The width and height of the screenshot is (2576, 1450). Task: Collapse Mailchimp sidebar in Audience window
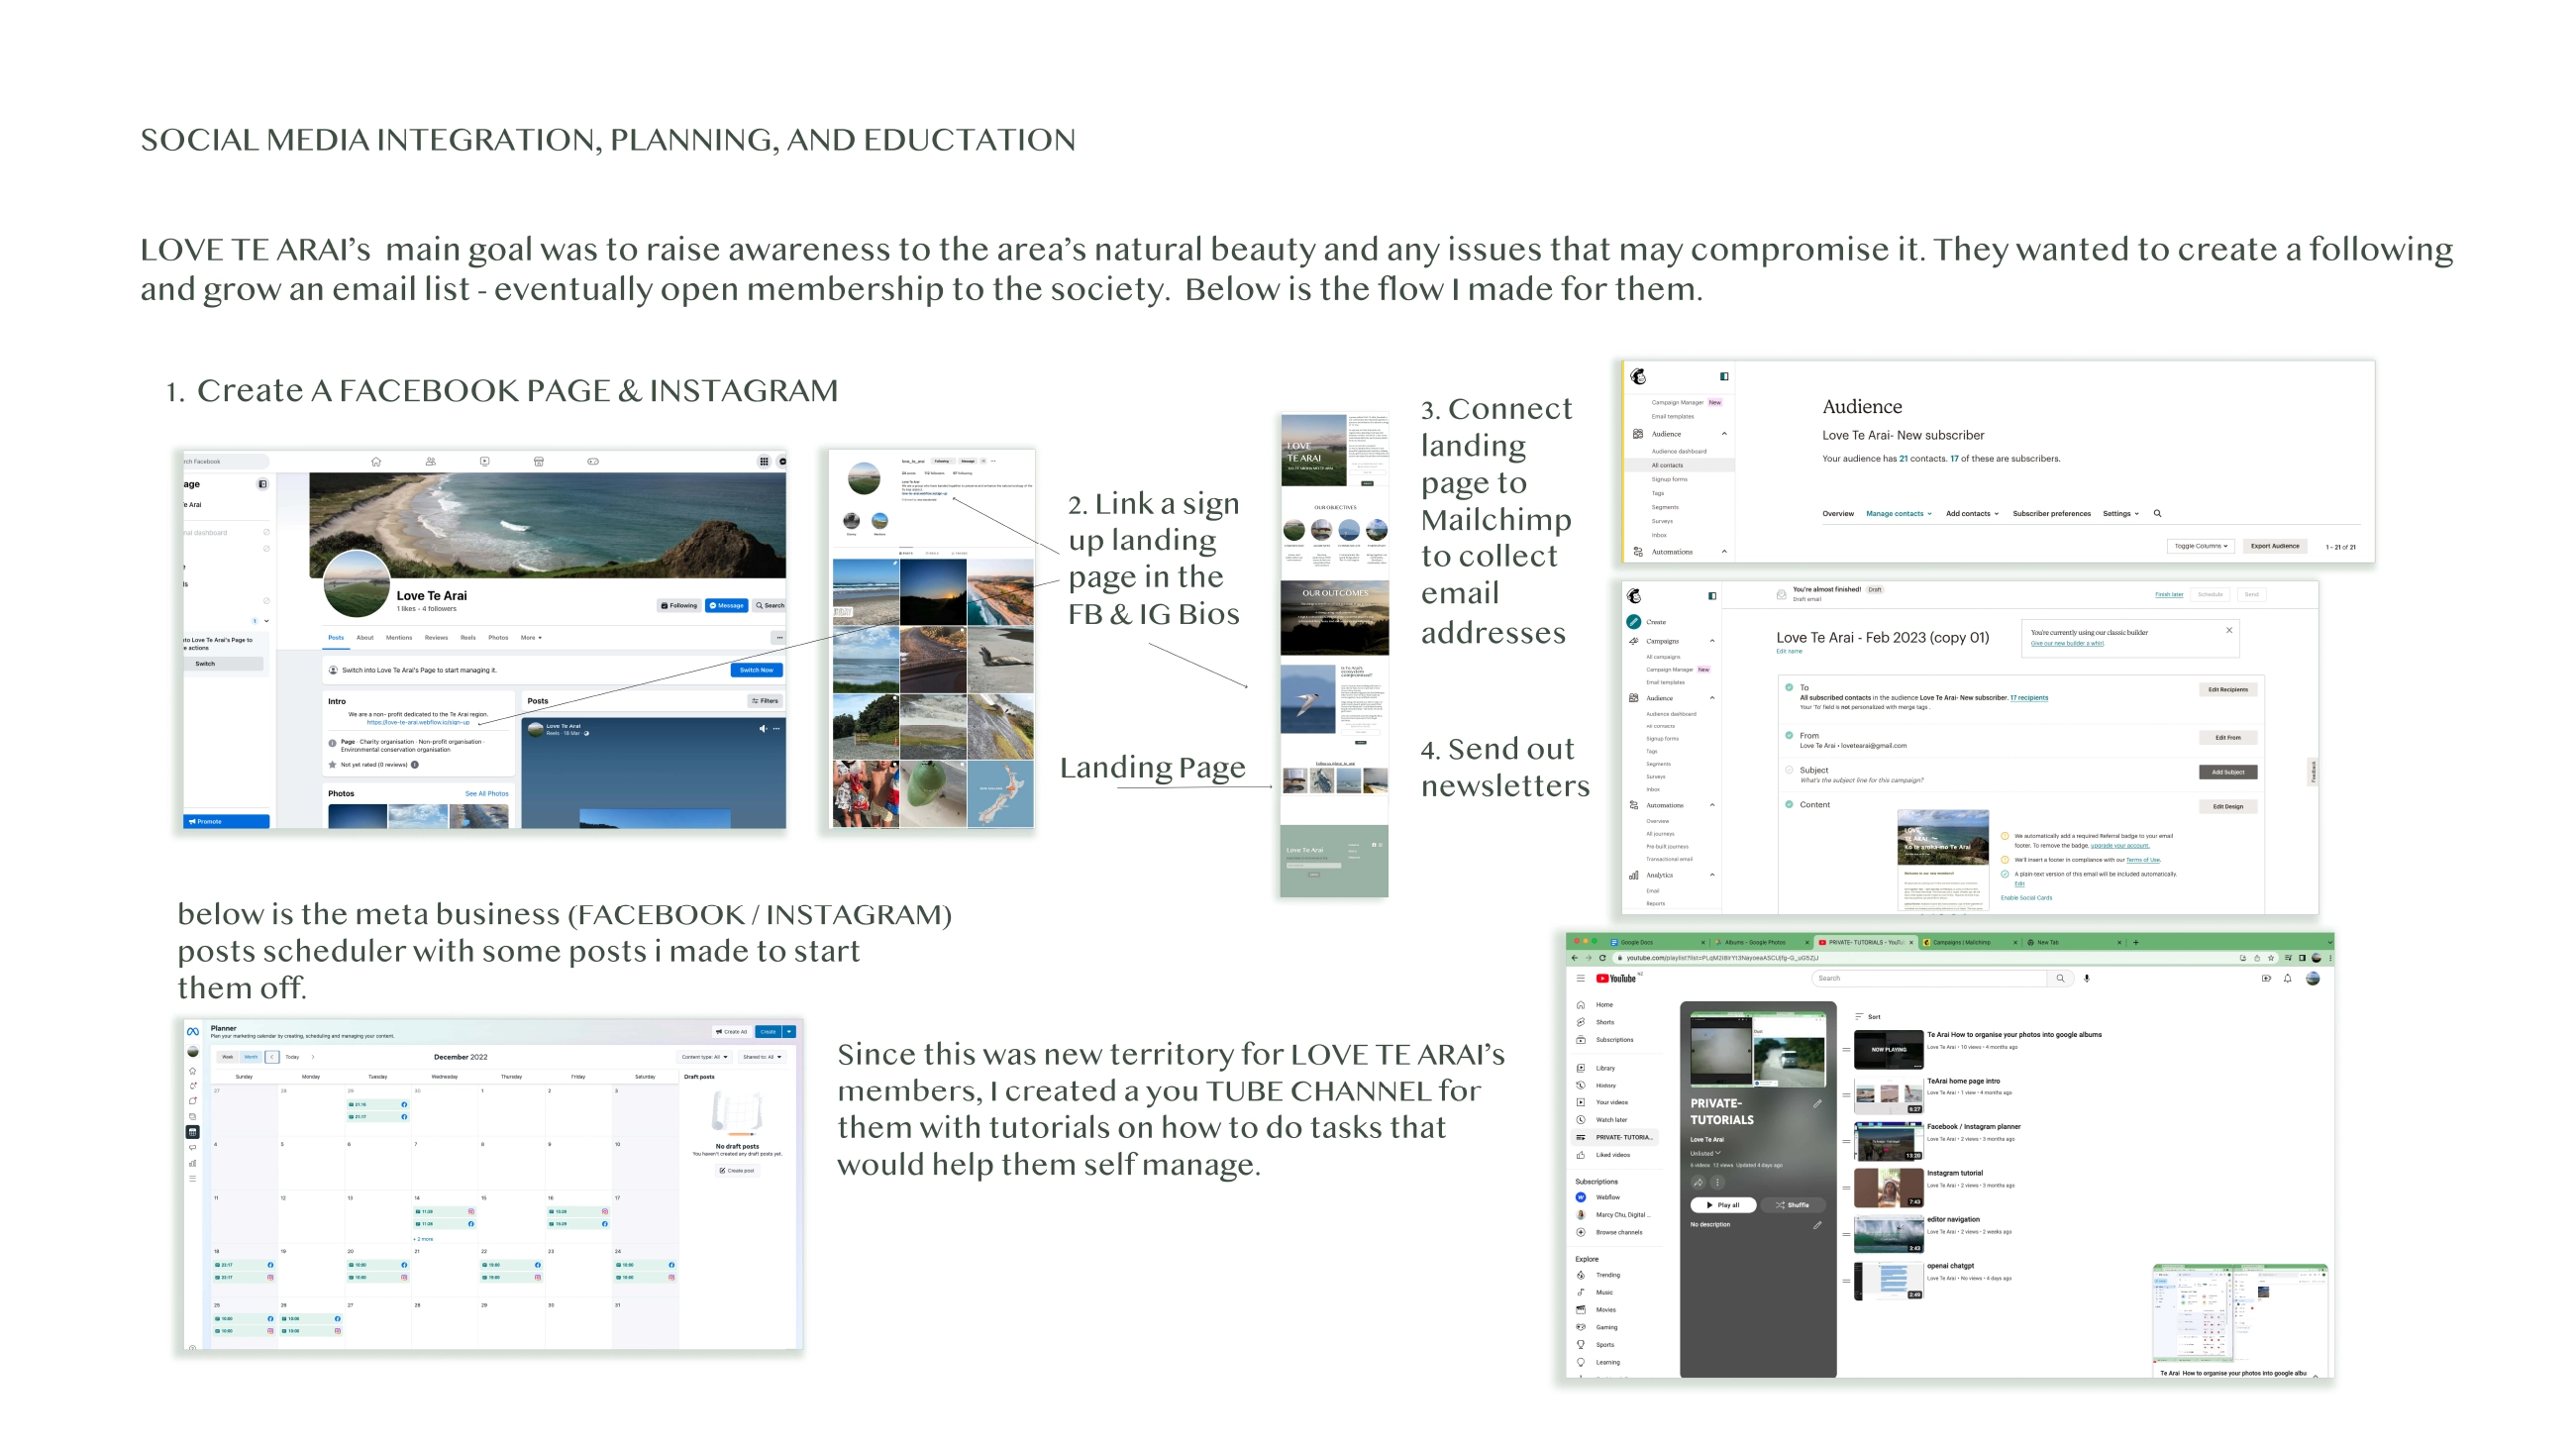tap(1724, 376)
